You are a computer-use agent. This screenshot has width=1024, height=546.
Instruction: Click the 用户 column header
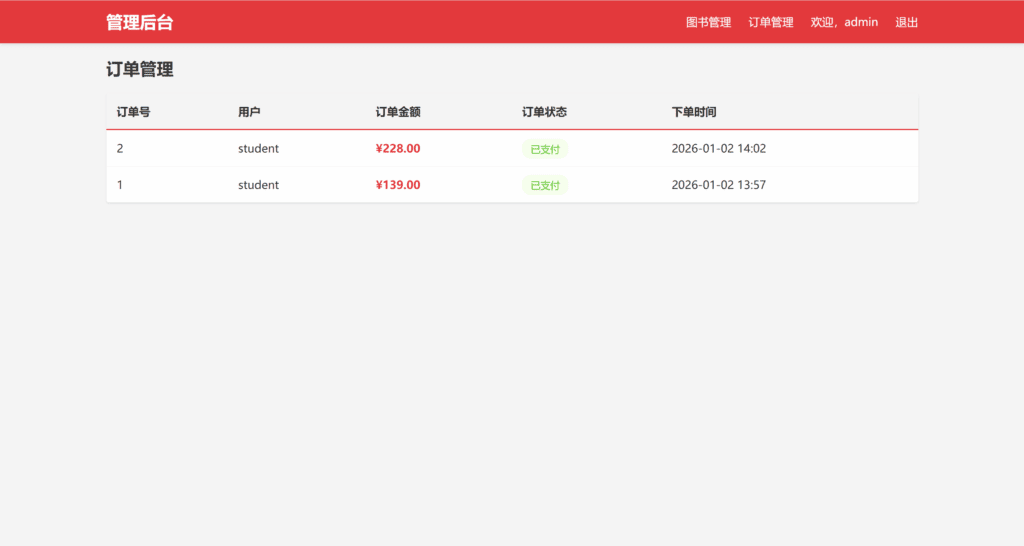[x=249, y=112]
